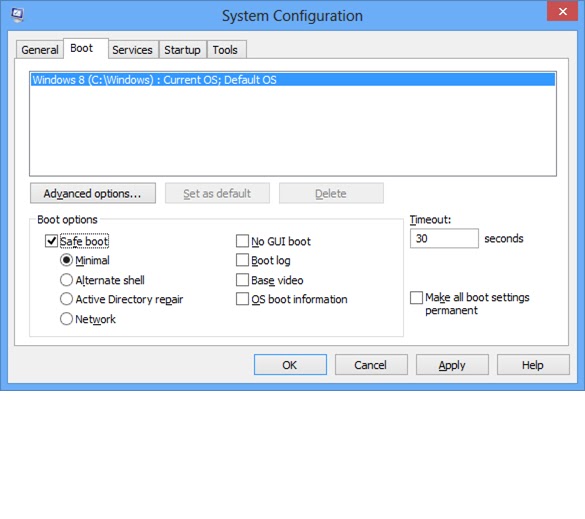585x519 pixels.
Task: Select the Boot tab
Action: click(85, 48)
